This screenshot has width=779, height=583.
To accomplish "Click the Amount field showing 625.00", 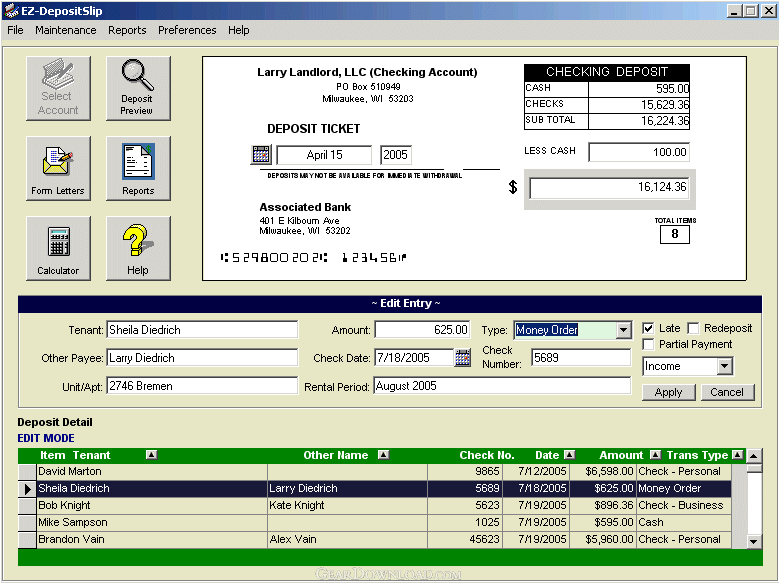I will (422, 330).
